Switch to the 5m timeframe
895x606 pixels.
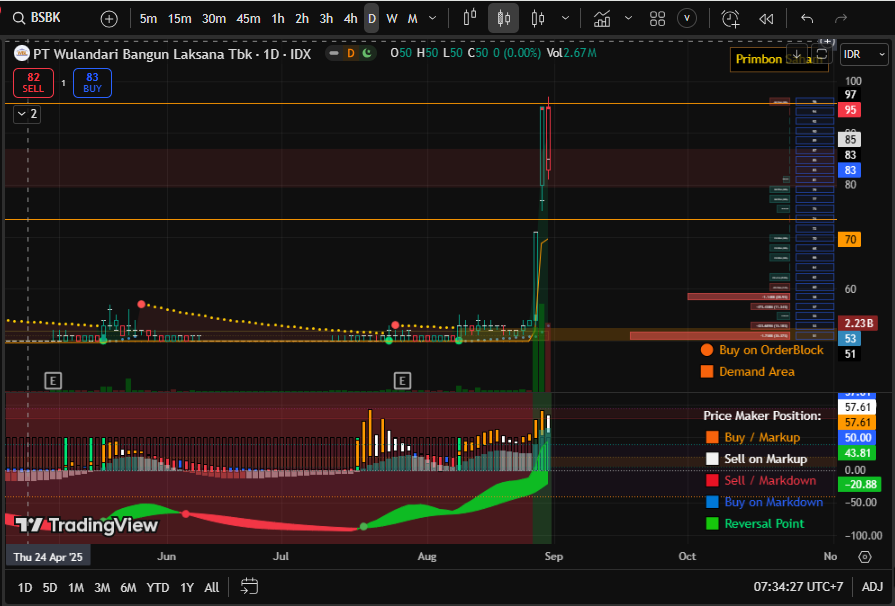[148, 19]
